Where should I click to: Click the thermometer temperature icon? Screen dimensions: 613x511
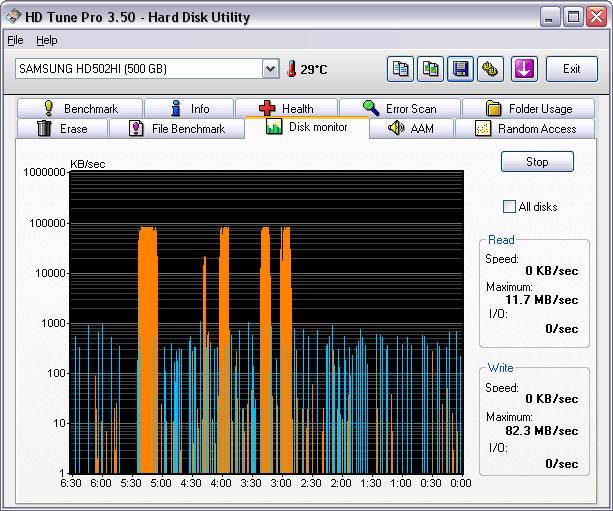coord(291,69)
